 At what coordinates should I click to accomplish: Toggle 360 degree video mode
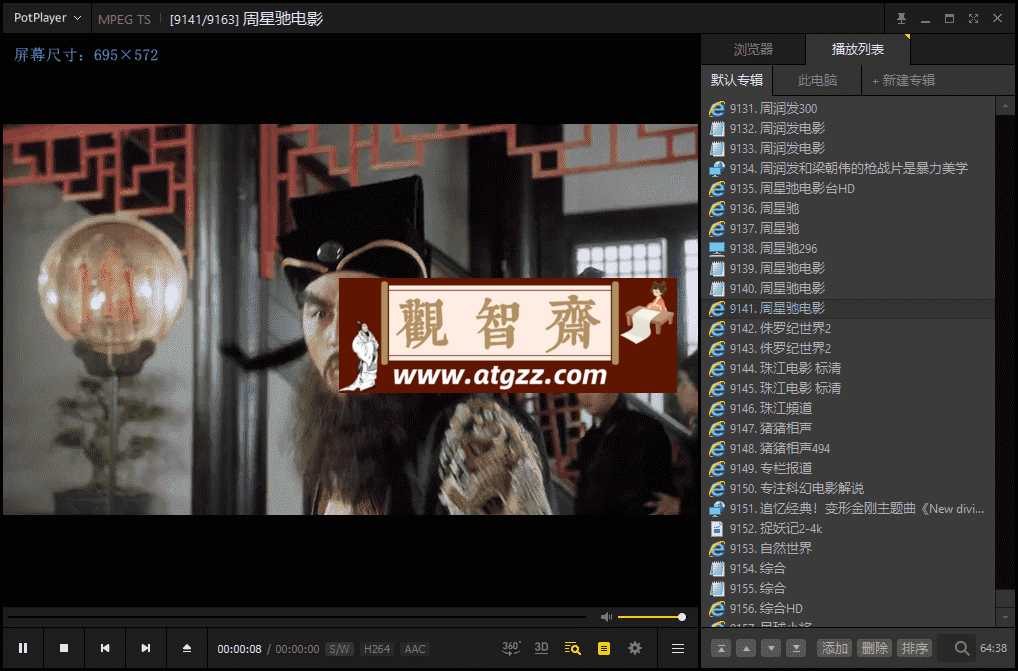click(511, 648)
